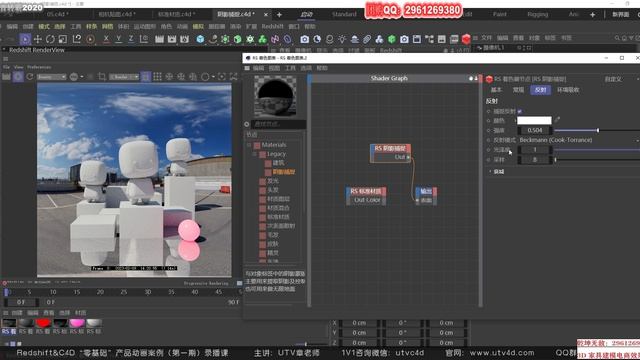Click the render to picture viewer icon

[172, 39]
